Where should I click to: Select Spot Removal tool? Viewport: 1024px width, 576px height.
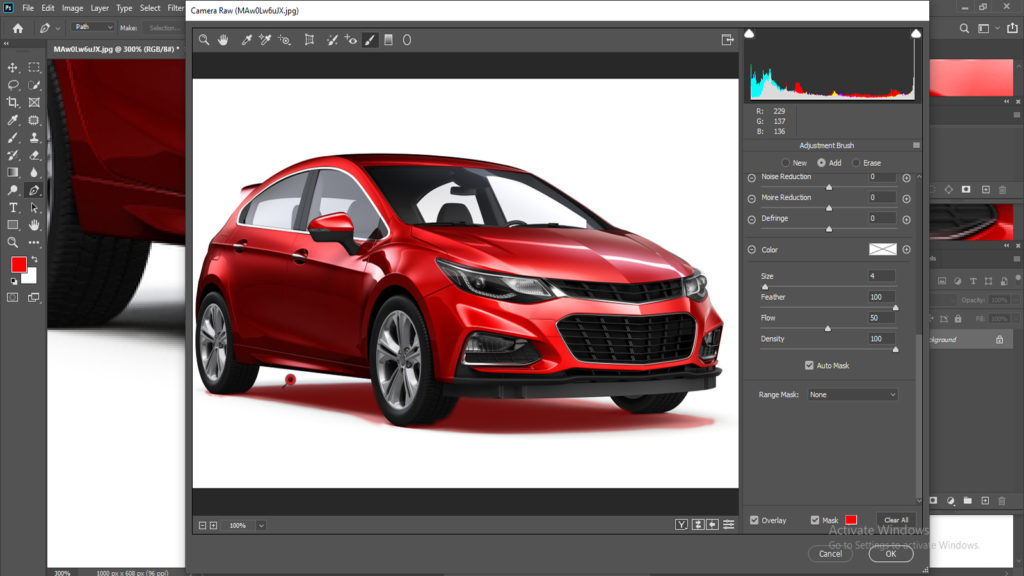(x=332, y=40)
